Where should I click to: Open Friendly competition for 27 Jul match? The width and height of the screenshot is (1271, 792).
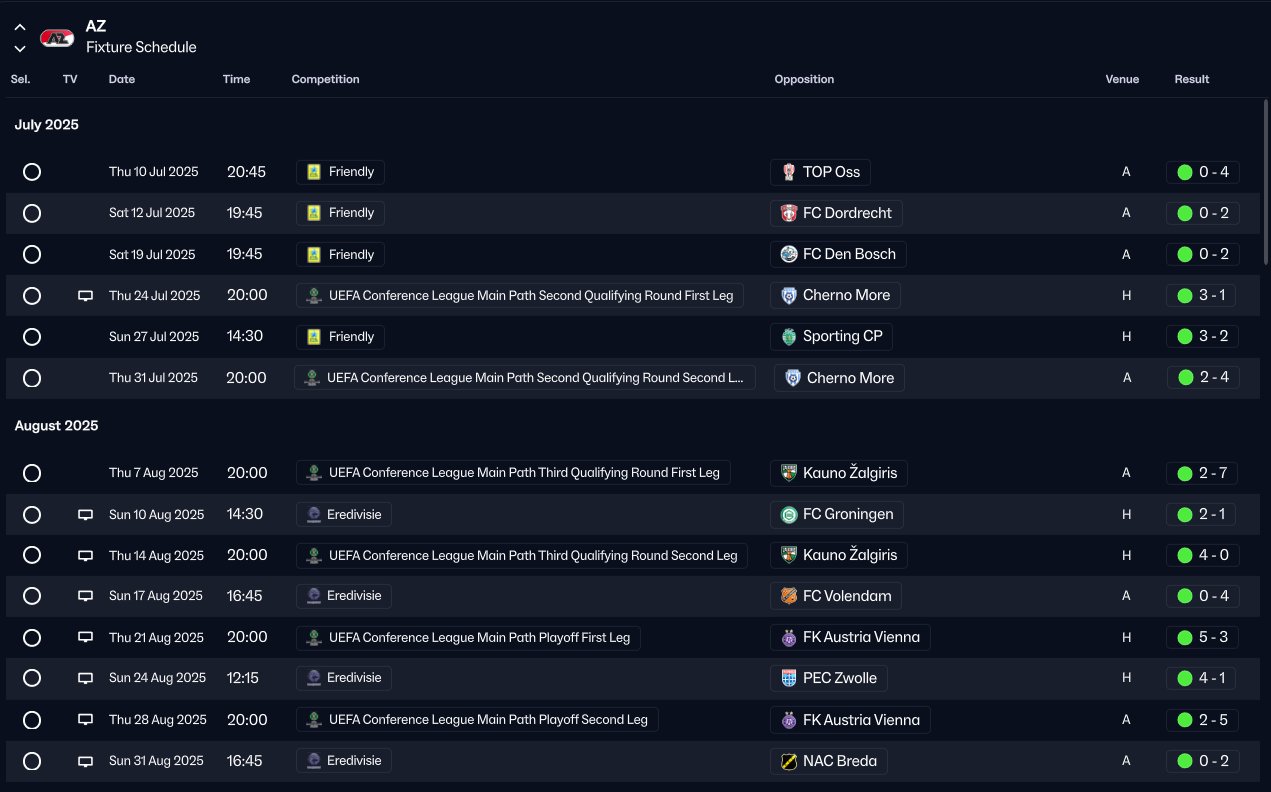point(340,337)
